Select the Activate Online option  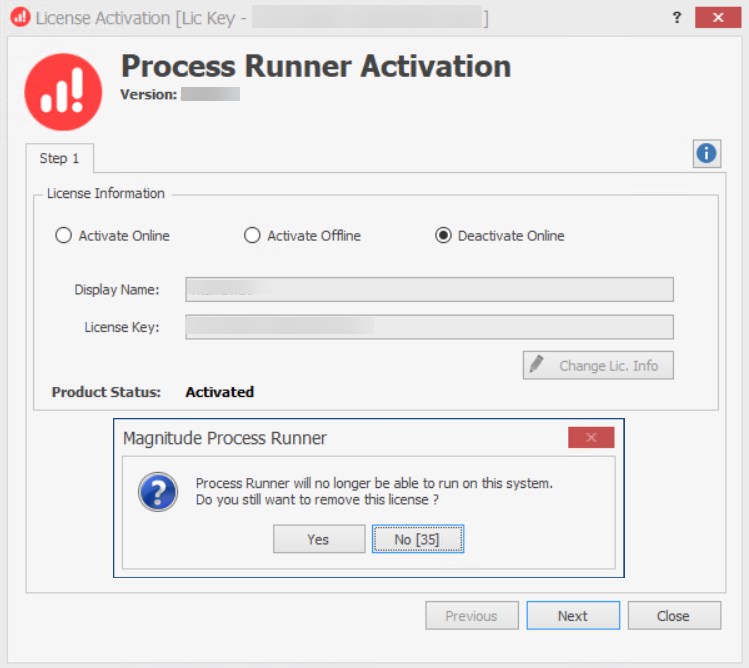[x=64, y=236]
